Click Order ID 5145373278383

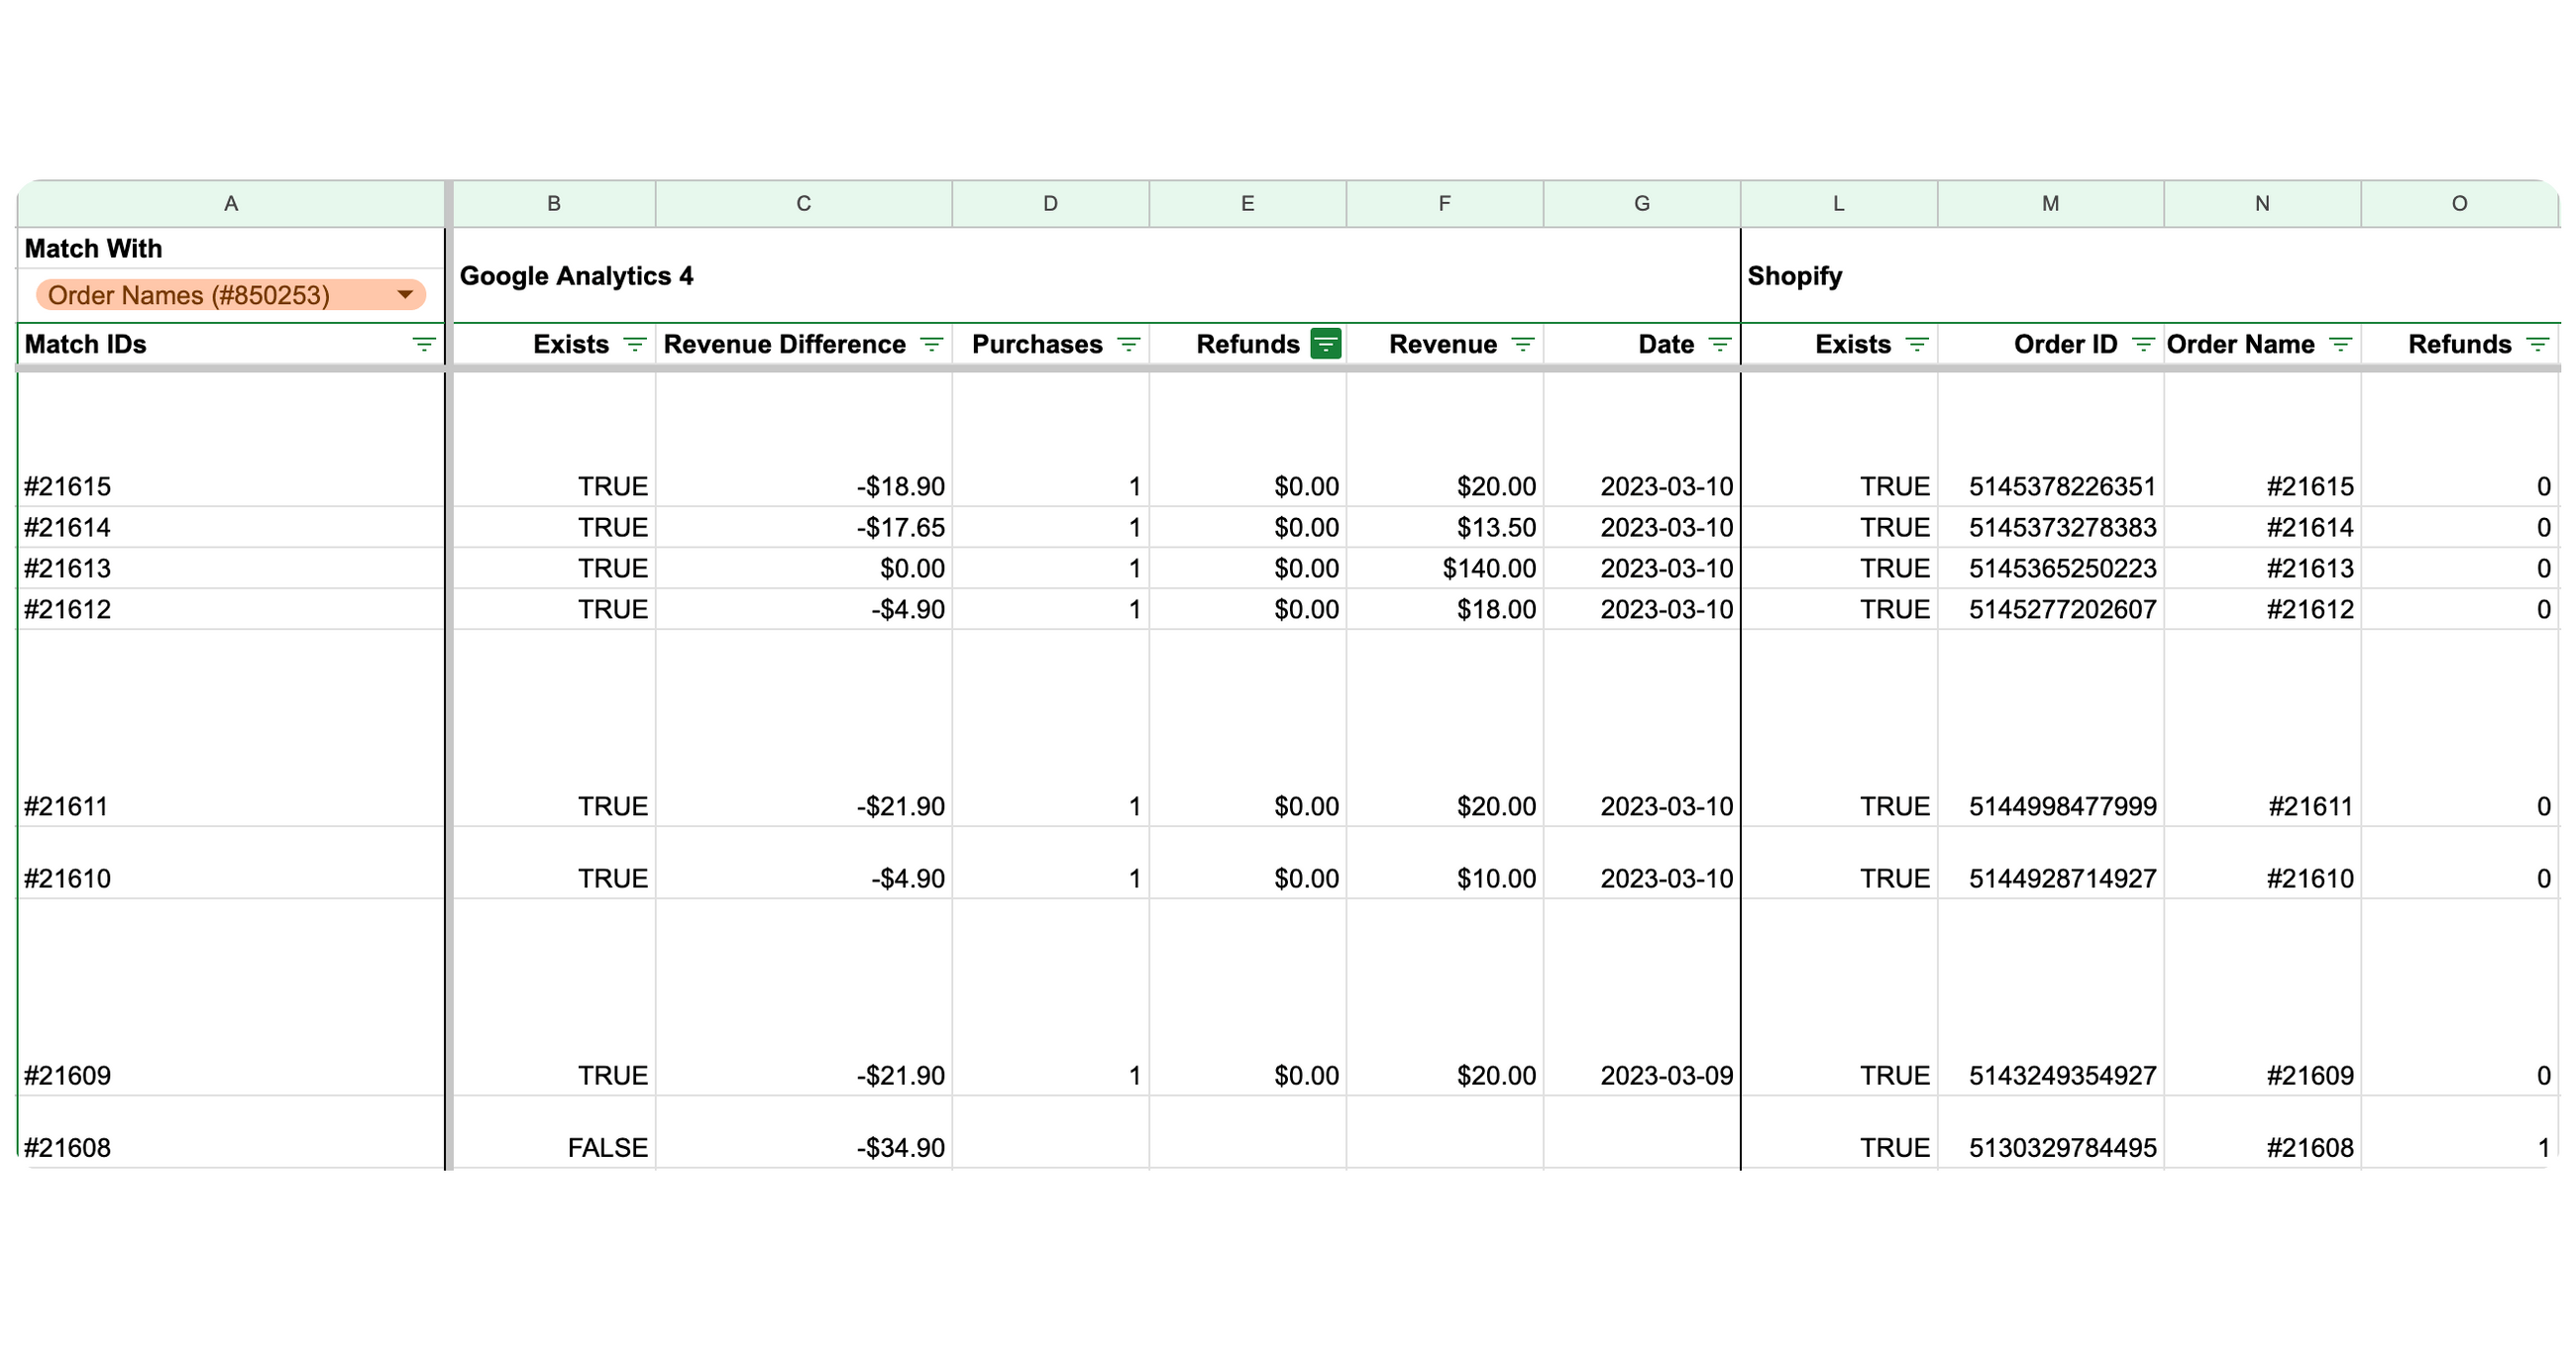(x=2062, y=527)
